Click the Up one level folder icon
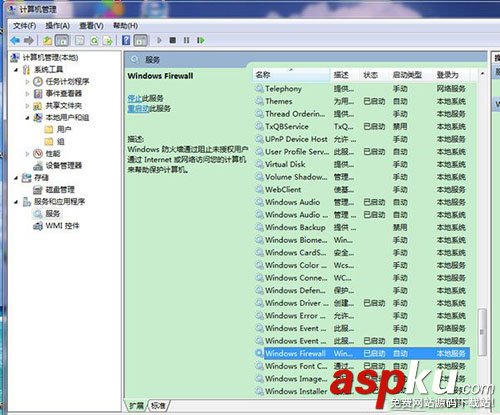This screenshot has width=500, height=415. (x=47, y=41)
